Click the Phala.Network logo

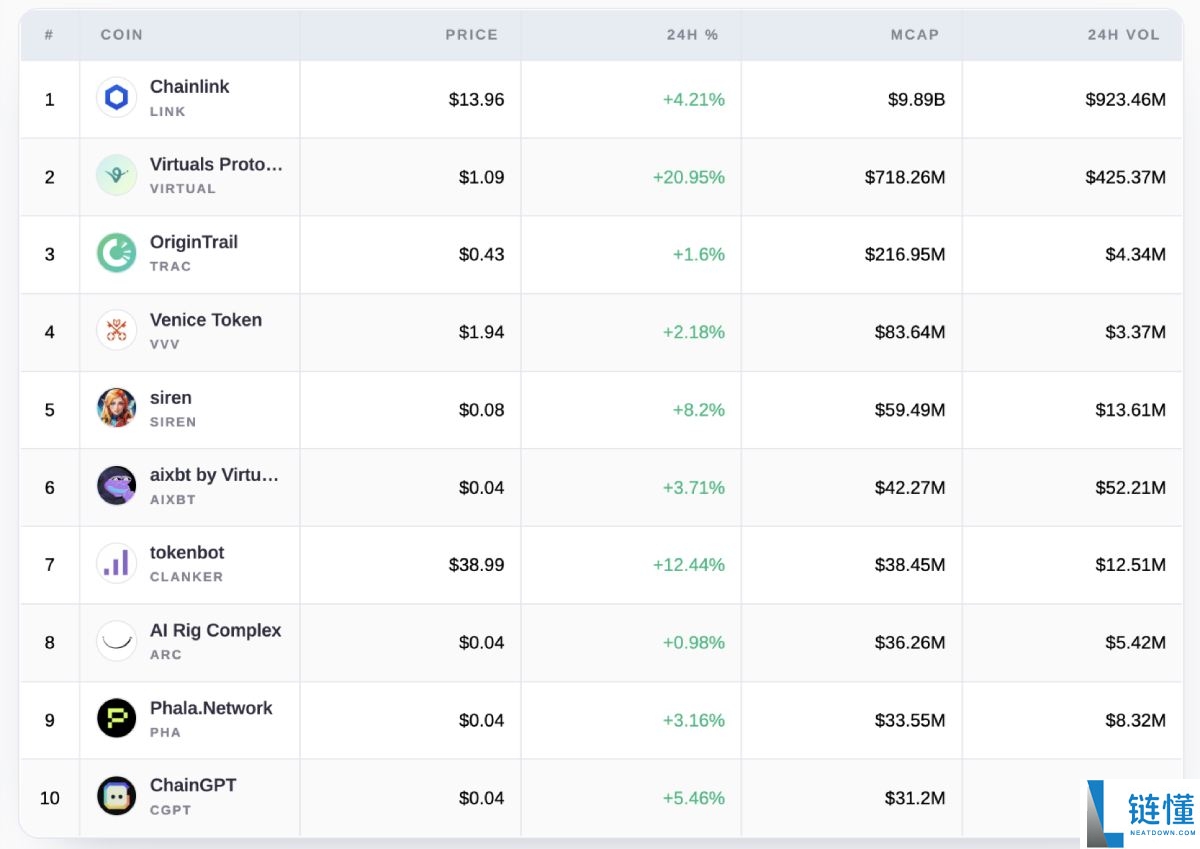click(x=116, y=719)
